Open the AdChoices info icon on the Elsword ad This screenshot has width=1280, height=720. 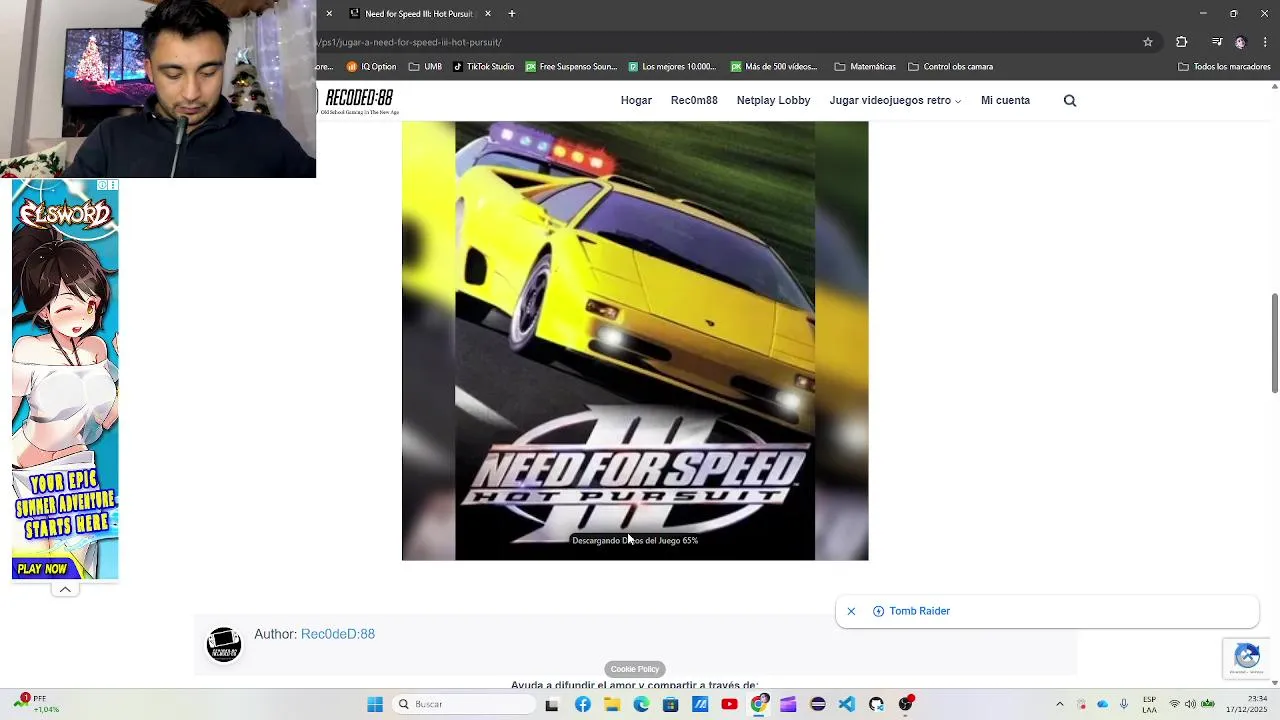click(x=102, y=185)
